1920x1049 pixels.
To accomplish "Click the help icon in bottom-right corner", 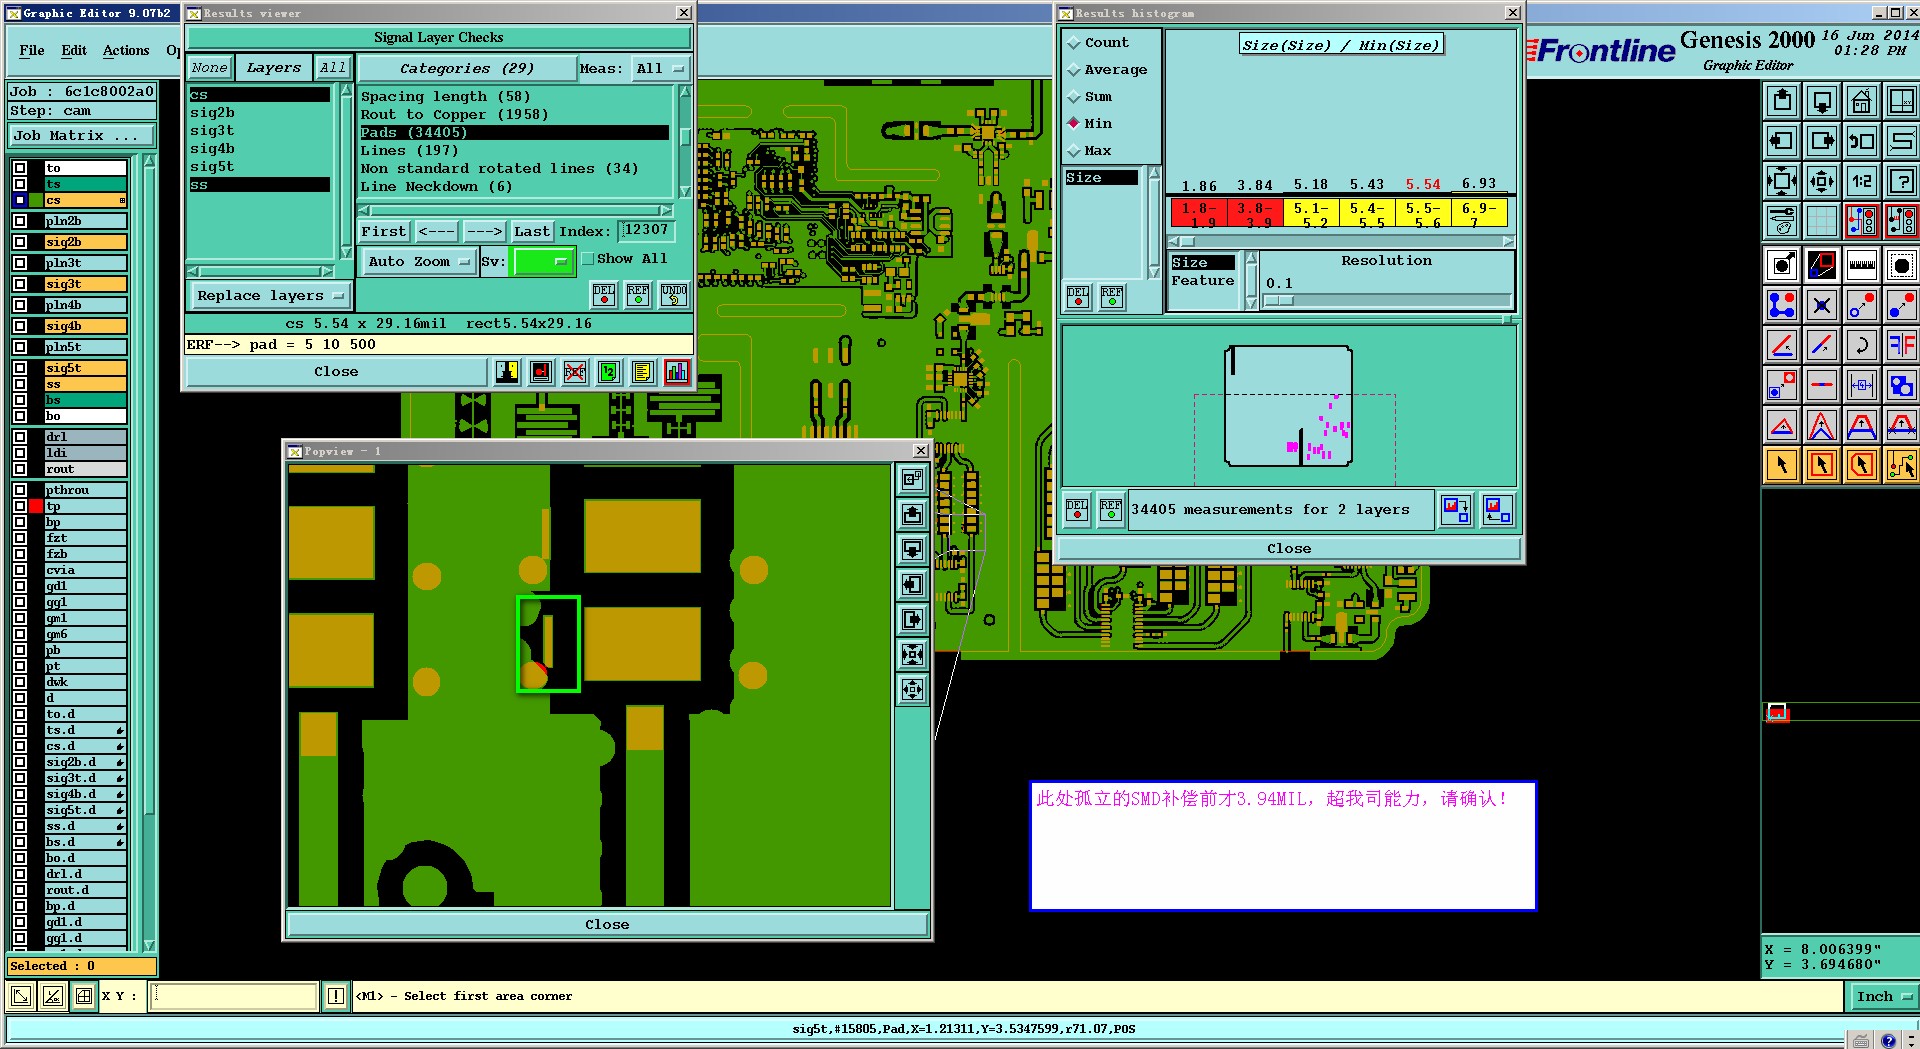I will point(1887,1040).
